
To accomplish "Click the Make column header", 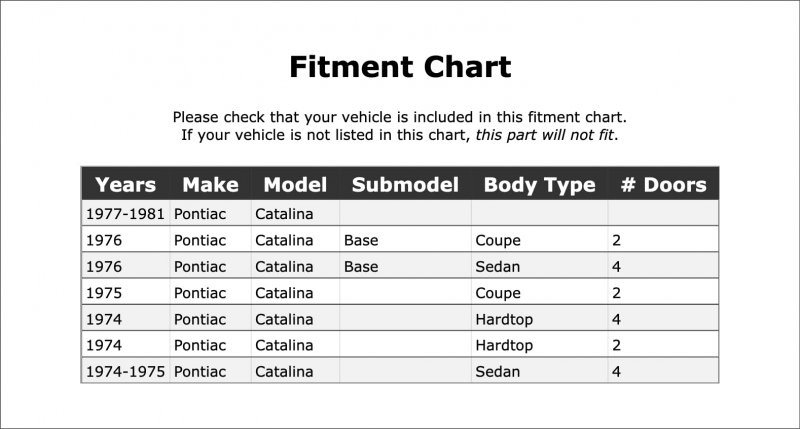I will 210,184.
